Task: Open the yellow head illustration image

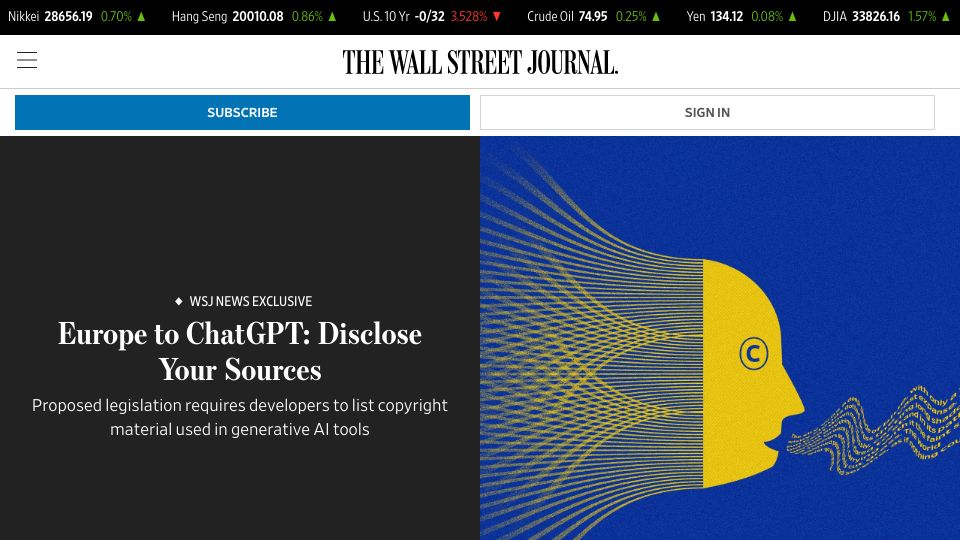Action: (x=720, y=338)
